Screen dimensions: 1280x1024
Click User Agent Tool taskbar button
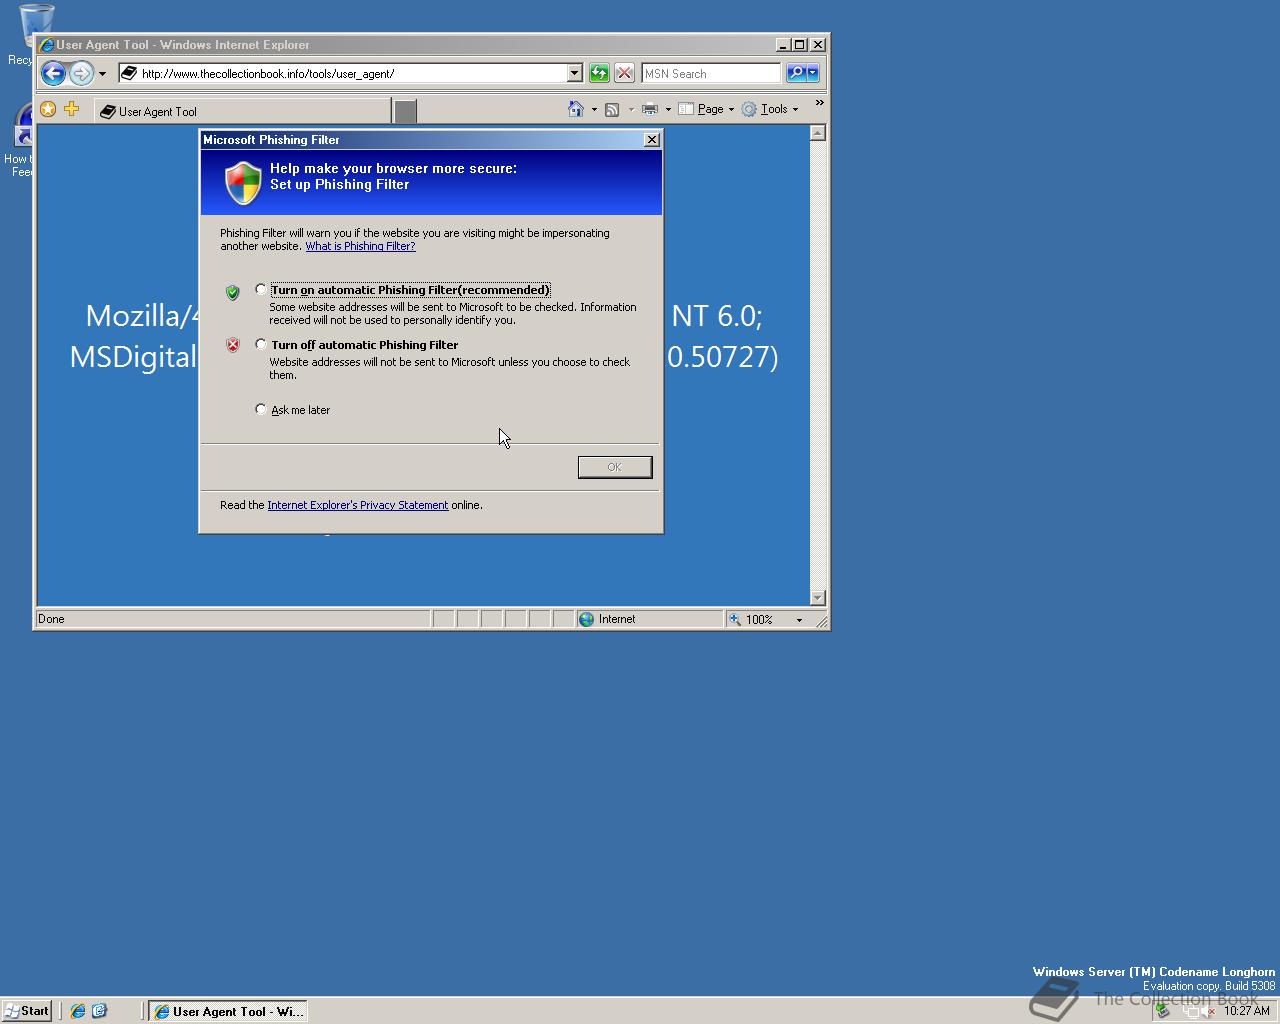[228, 1011]
